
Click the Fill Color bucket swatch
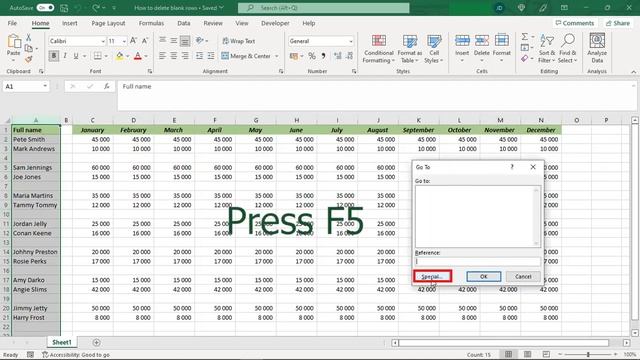point(120,56)
